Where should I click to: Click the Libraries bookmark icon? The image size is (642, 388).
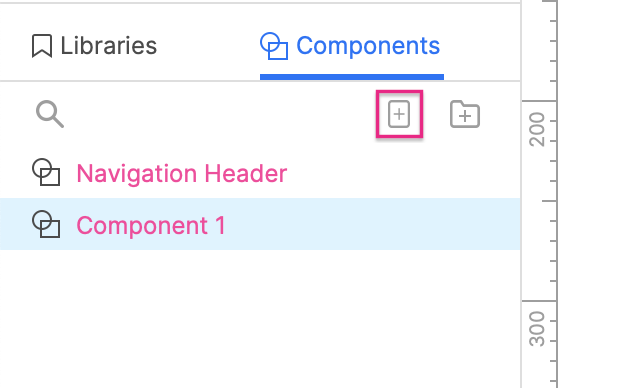point(42,46)
